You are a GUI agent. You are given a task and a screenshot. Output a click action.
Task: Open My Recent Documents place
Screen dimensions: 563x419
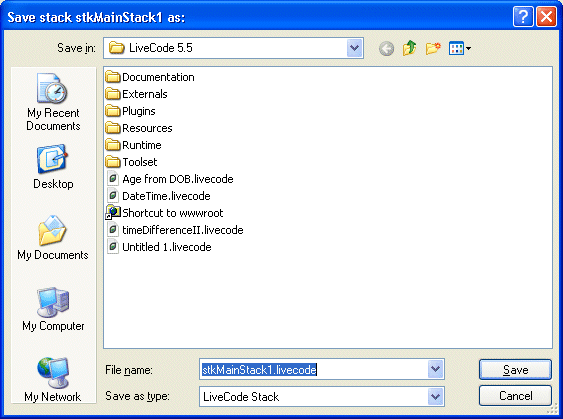pos(53,102)
